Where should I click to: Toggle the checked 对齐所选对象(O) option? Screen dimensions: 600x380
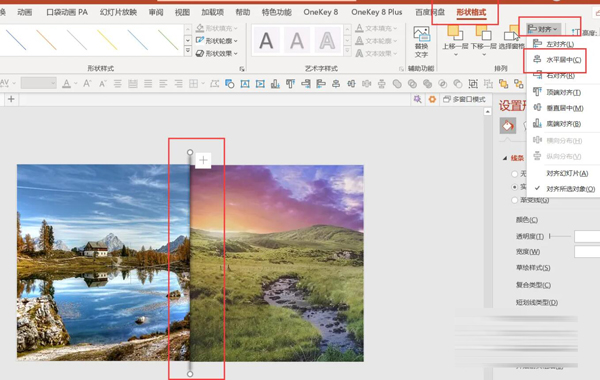click(566, 189)
